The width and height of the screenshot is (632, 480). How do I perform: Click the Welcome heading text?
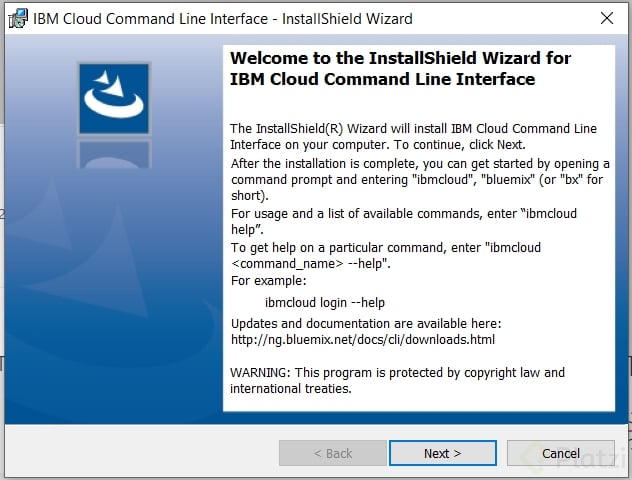tap(400, 69)
